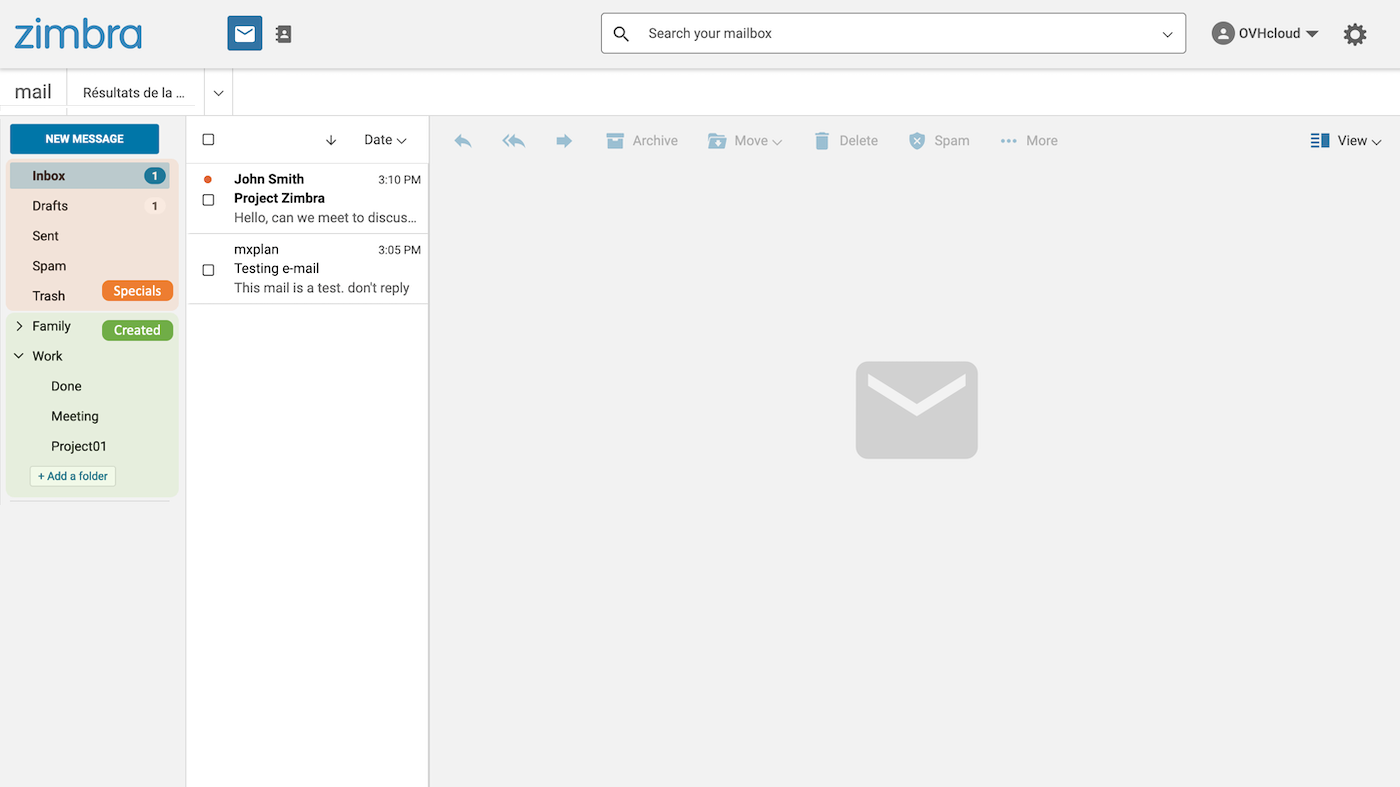The image size is (1400, 787).
Task: Click the Delete trash can icon
Action: (x=822, y=141)
